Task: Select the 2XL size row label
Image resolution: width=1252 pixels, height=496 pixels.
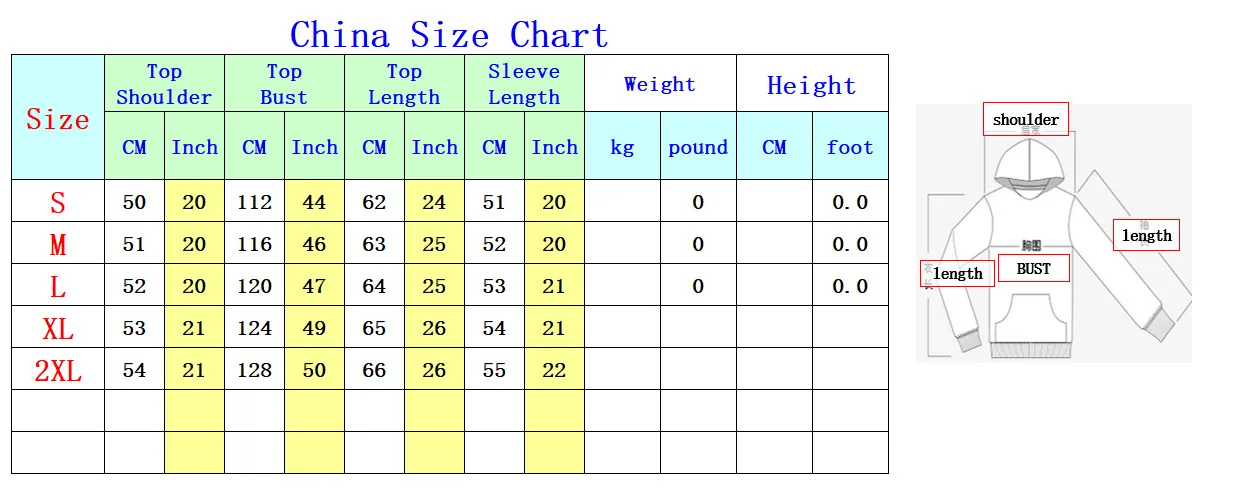Action: 58,369
